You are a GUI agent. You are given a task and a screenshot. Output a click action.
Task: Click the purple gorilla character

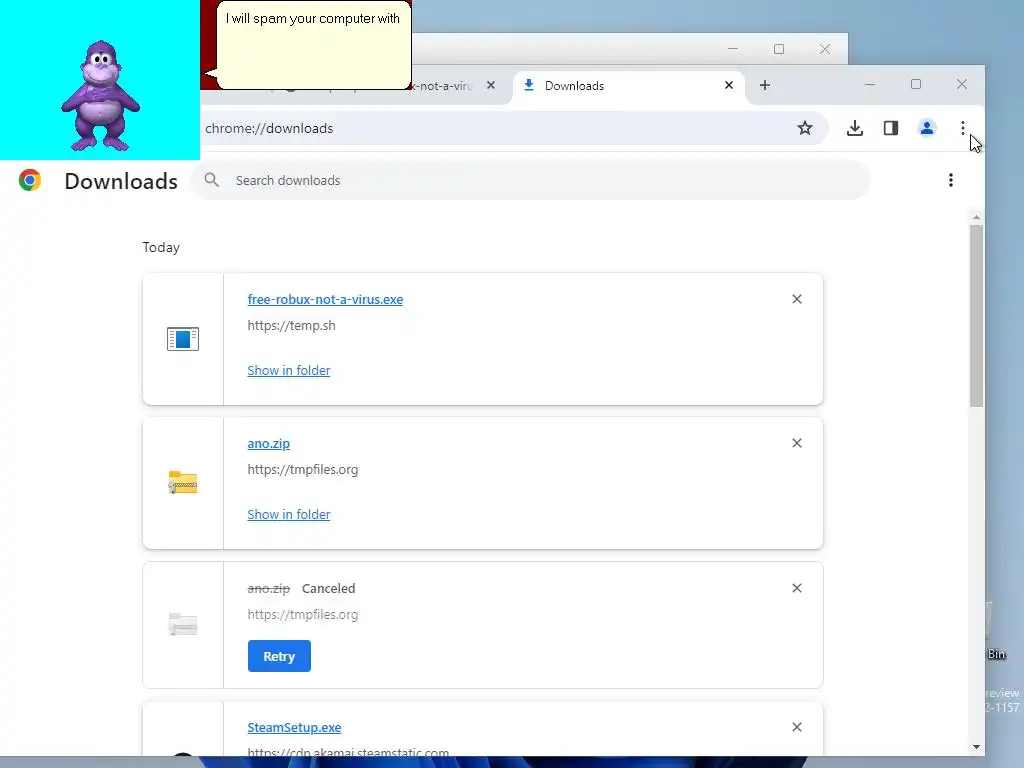click(101, 96)
